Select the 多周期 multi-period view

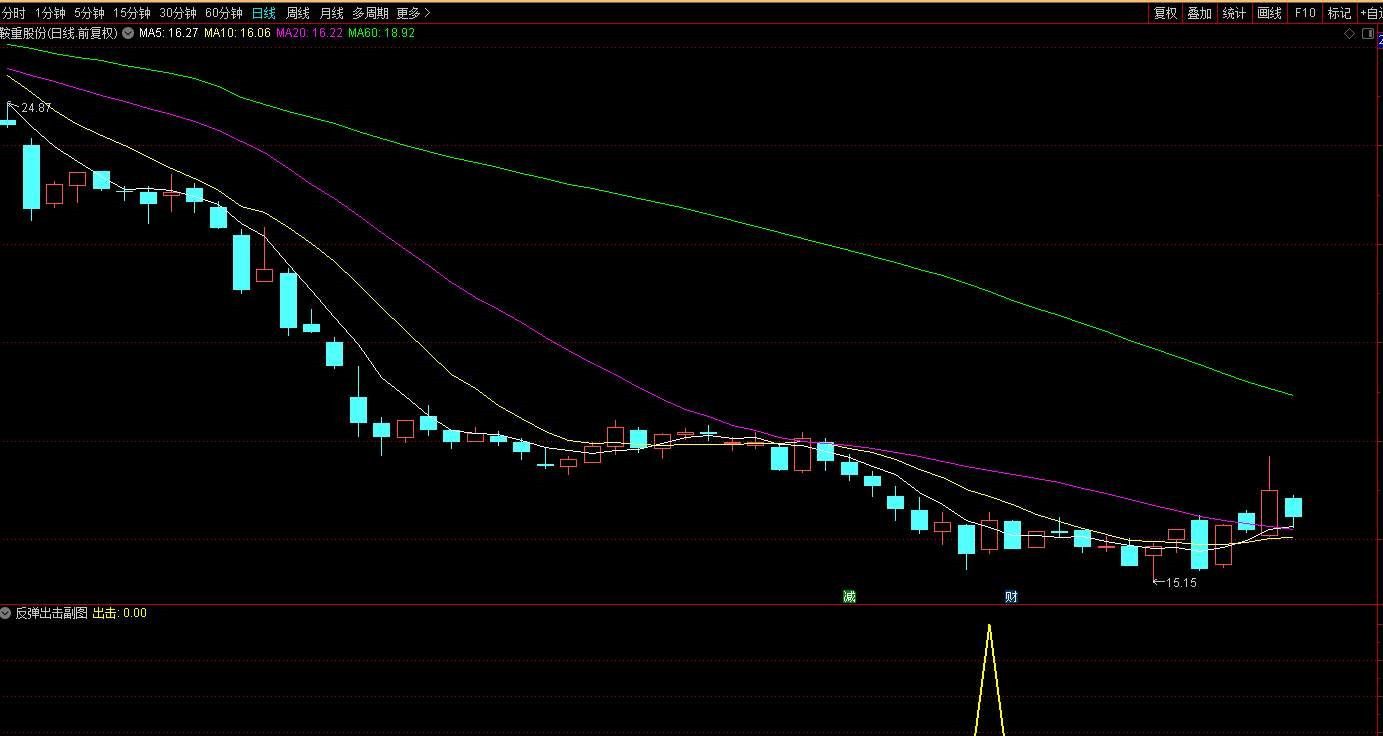[370, 13]
